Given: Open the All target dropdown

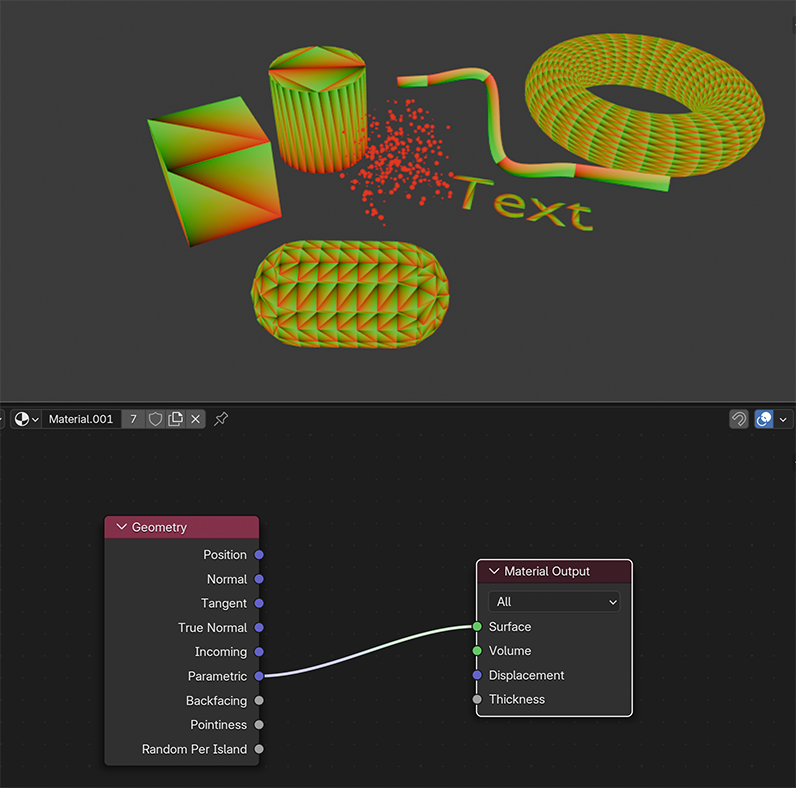Looking at the screenshot, I should coord(554,602).
